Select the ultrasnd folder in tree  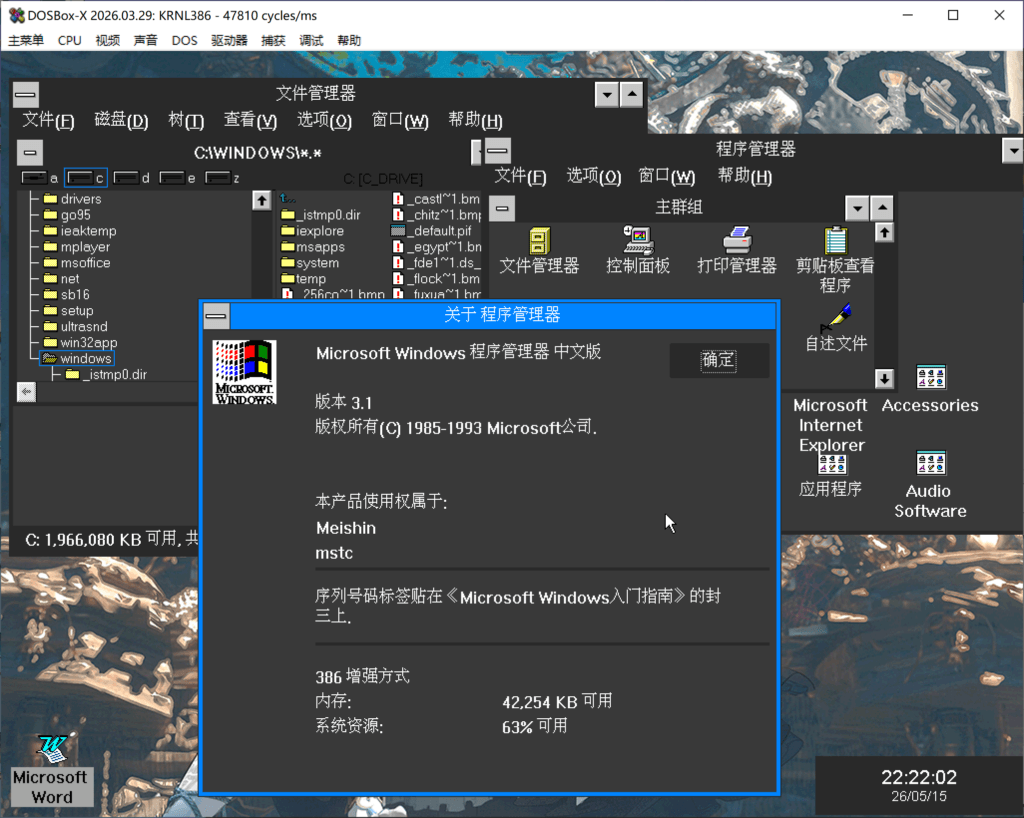(x=76, y=326)
